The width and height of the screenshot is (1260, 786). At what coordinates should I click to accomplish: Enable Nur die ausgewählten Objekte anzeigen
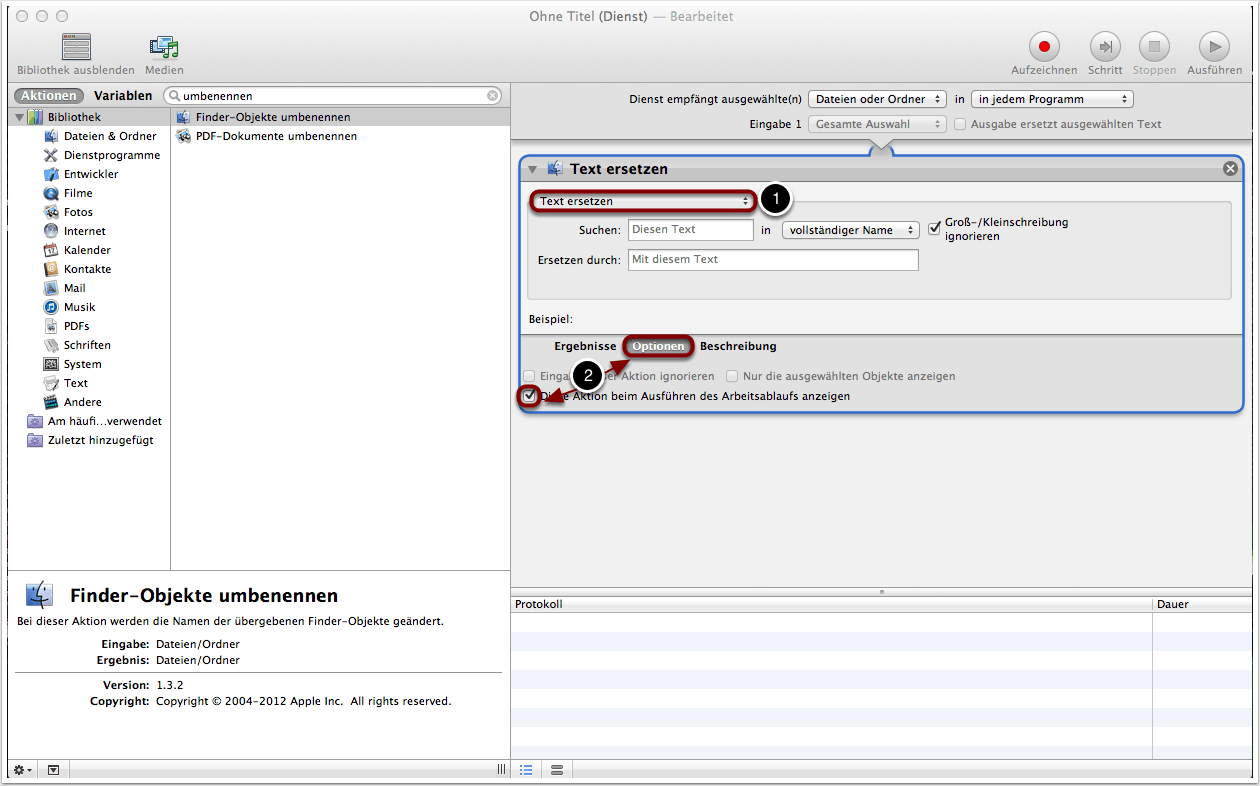coord(733,376)
